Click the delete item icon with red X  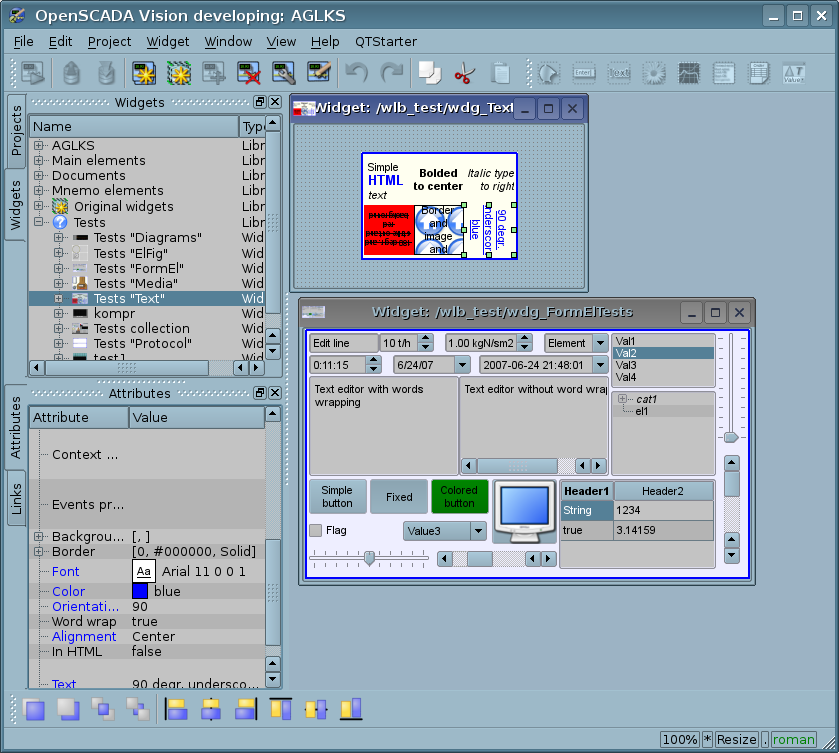pyautogui.click(x=249, y=73)
